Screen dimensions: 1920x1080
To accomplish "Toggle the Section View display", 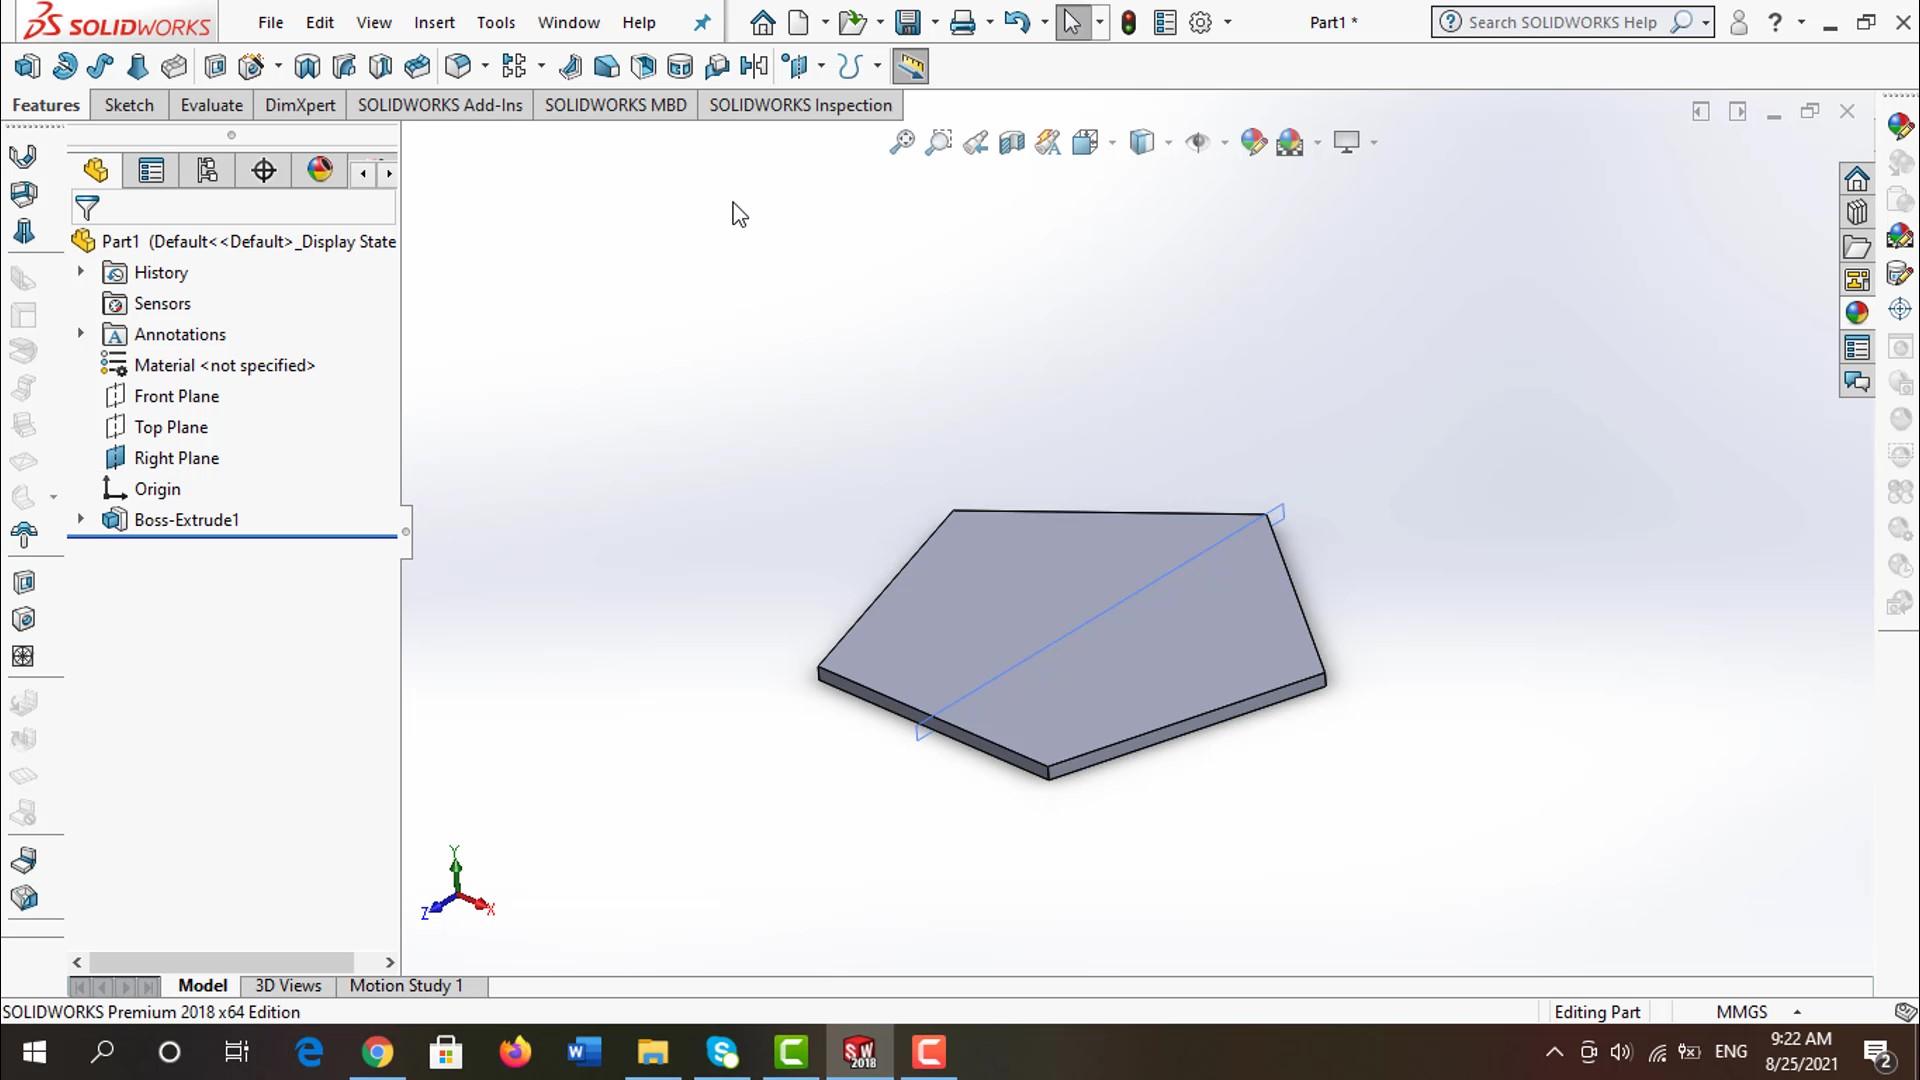I will [1012, 142].
